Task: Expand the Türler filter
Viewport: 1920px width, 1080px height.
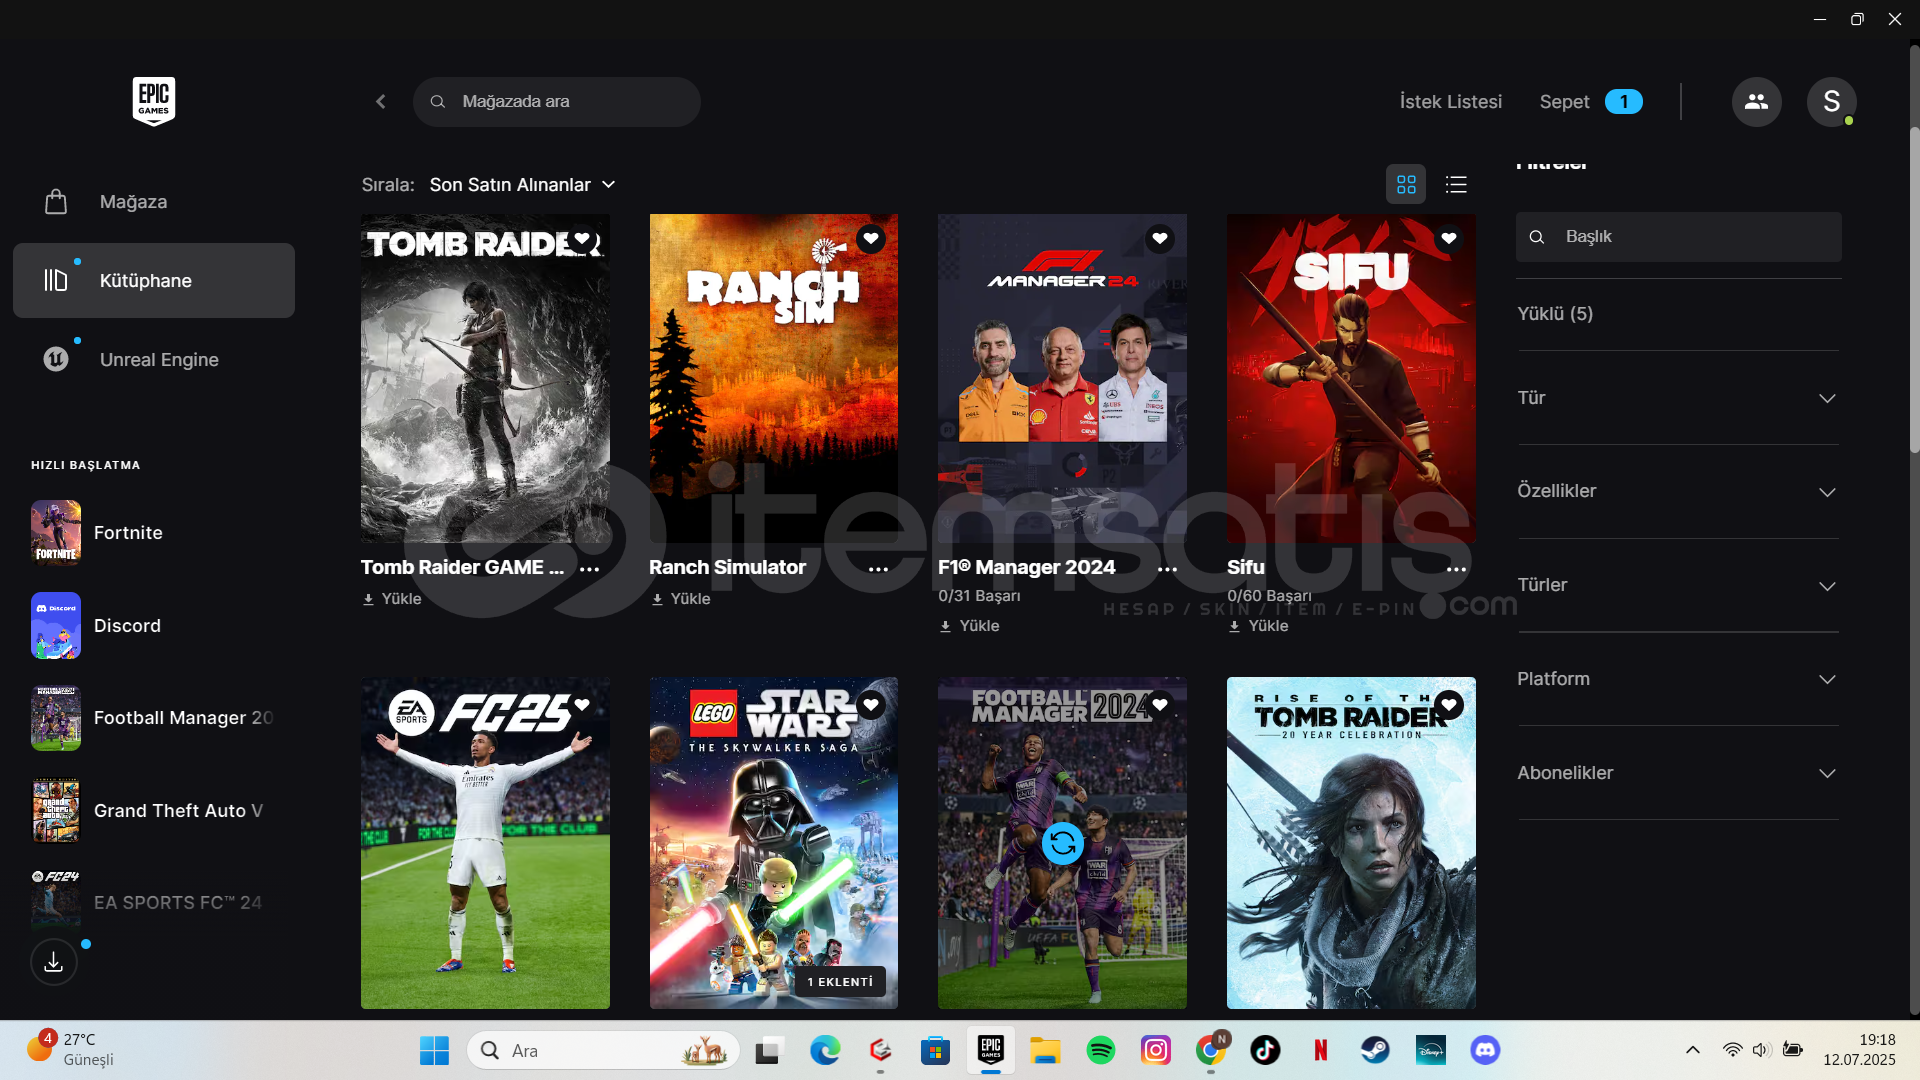Action: pos(1678,586)
